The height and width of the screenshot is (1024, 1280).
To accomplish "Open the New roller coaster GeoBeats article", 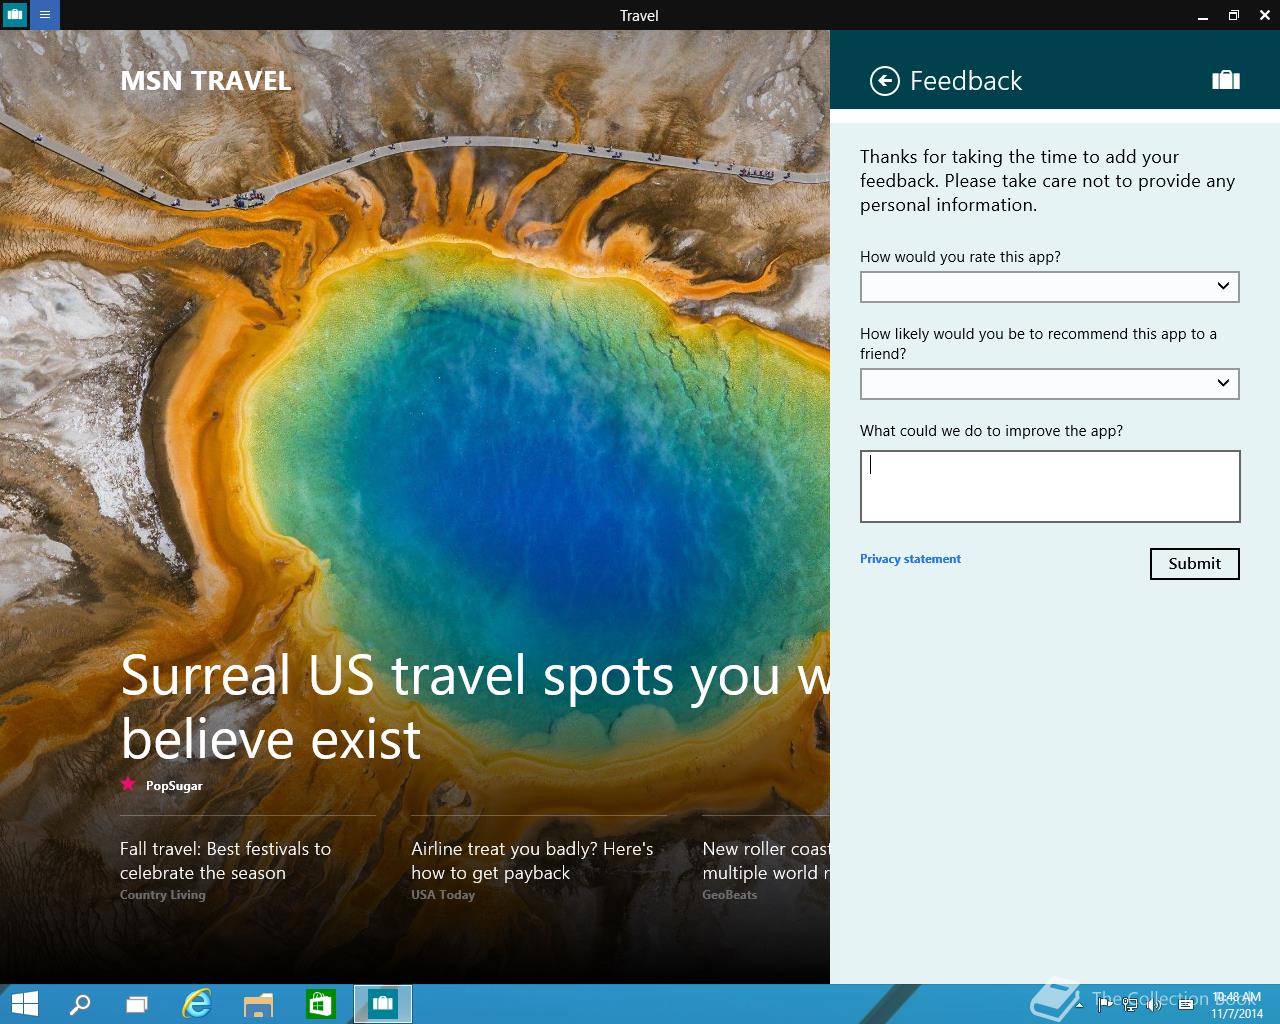I will pyautogui.click(x=766, y=861).
